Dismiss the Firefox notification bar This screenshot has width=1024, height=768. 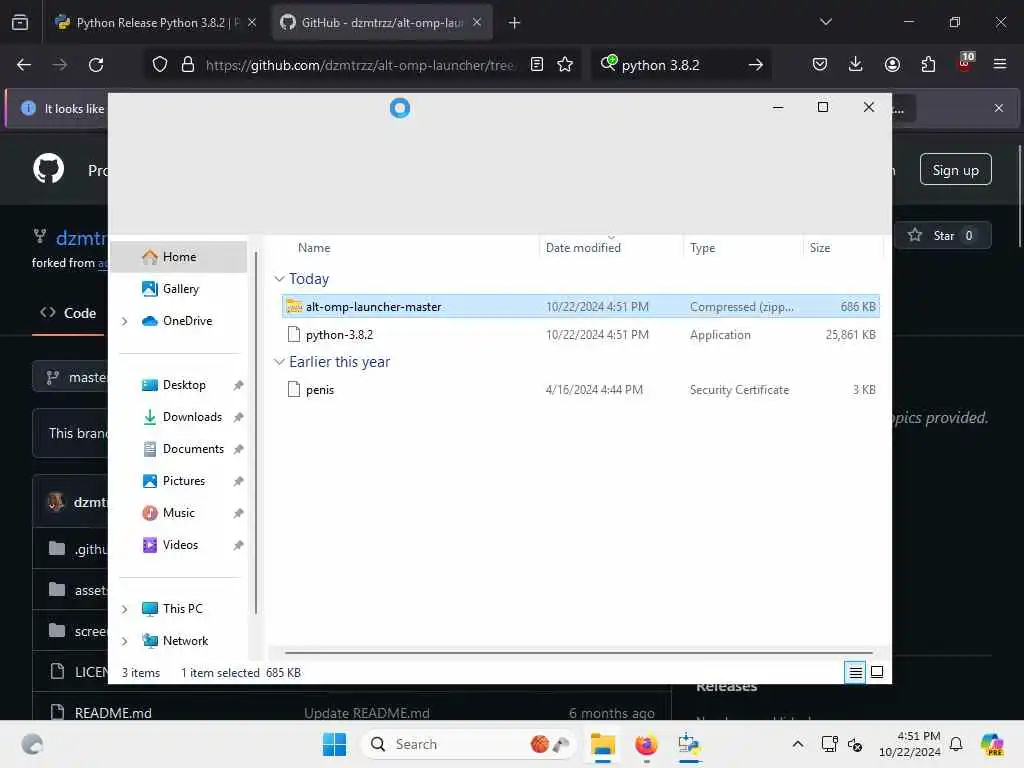tap(999, 108)
